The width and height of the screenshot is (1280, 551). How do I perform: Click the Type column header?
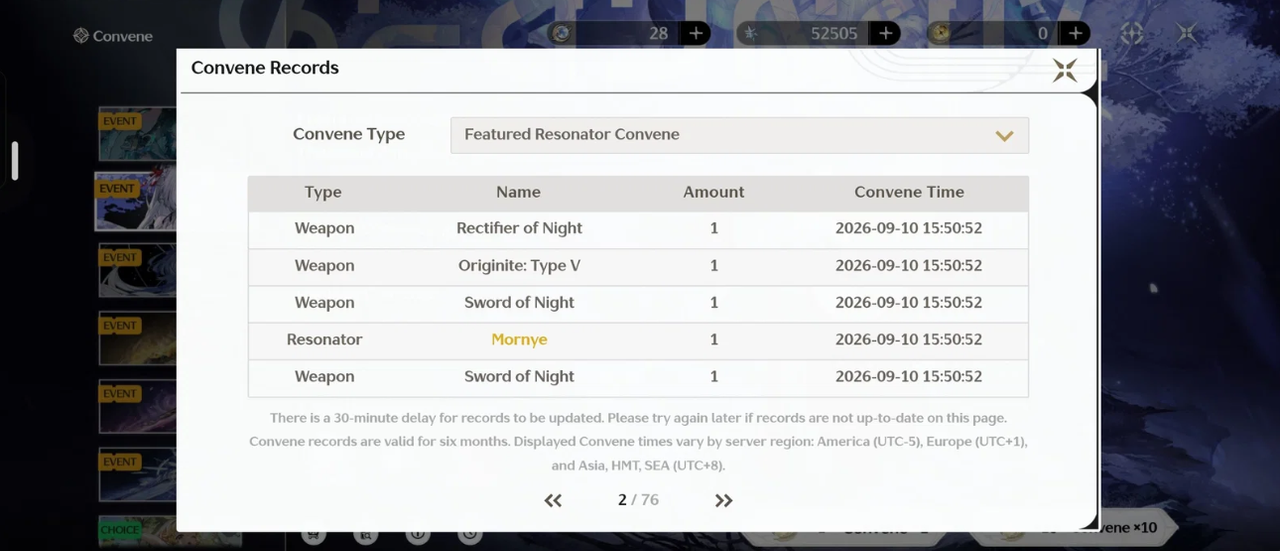pos(323,193)
